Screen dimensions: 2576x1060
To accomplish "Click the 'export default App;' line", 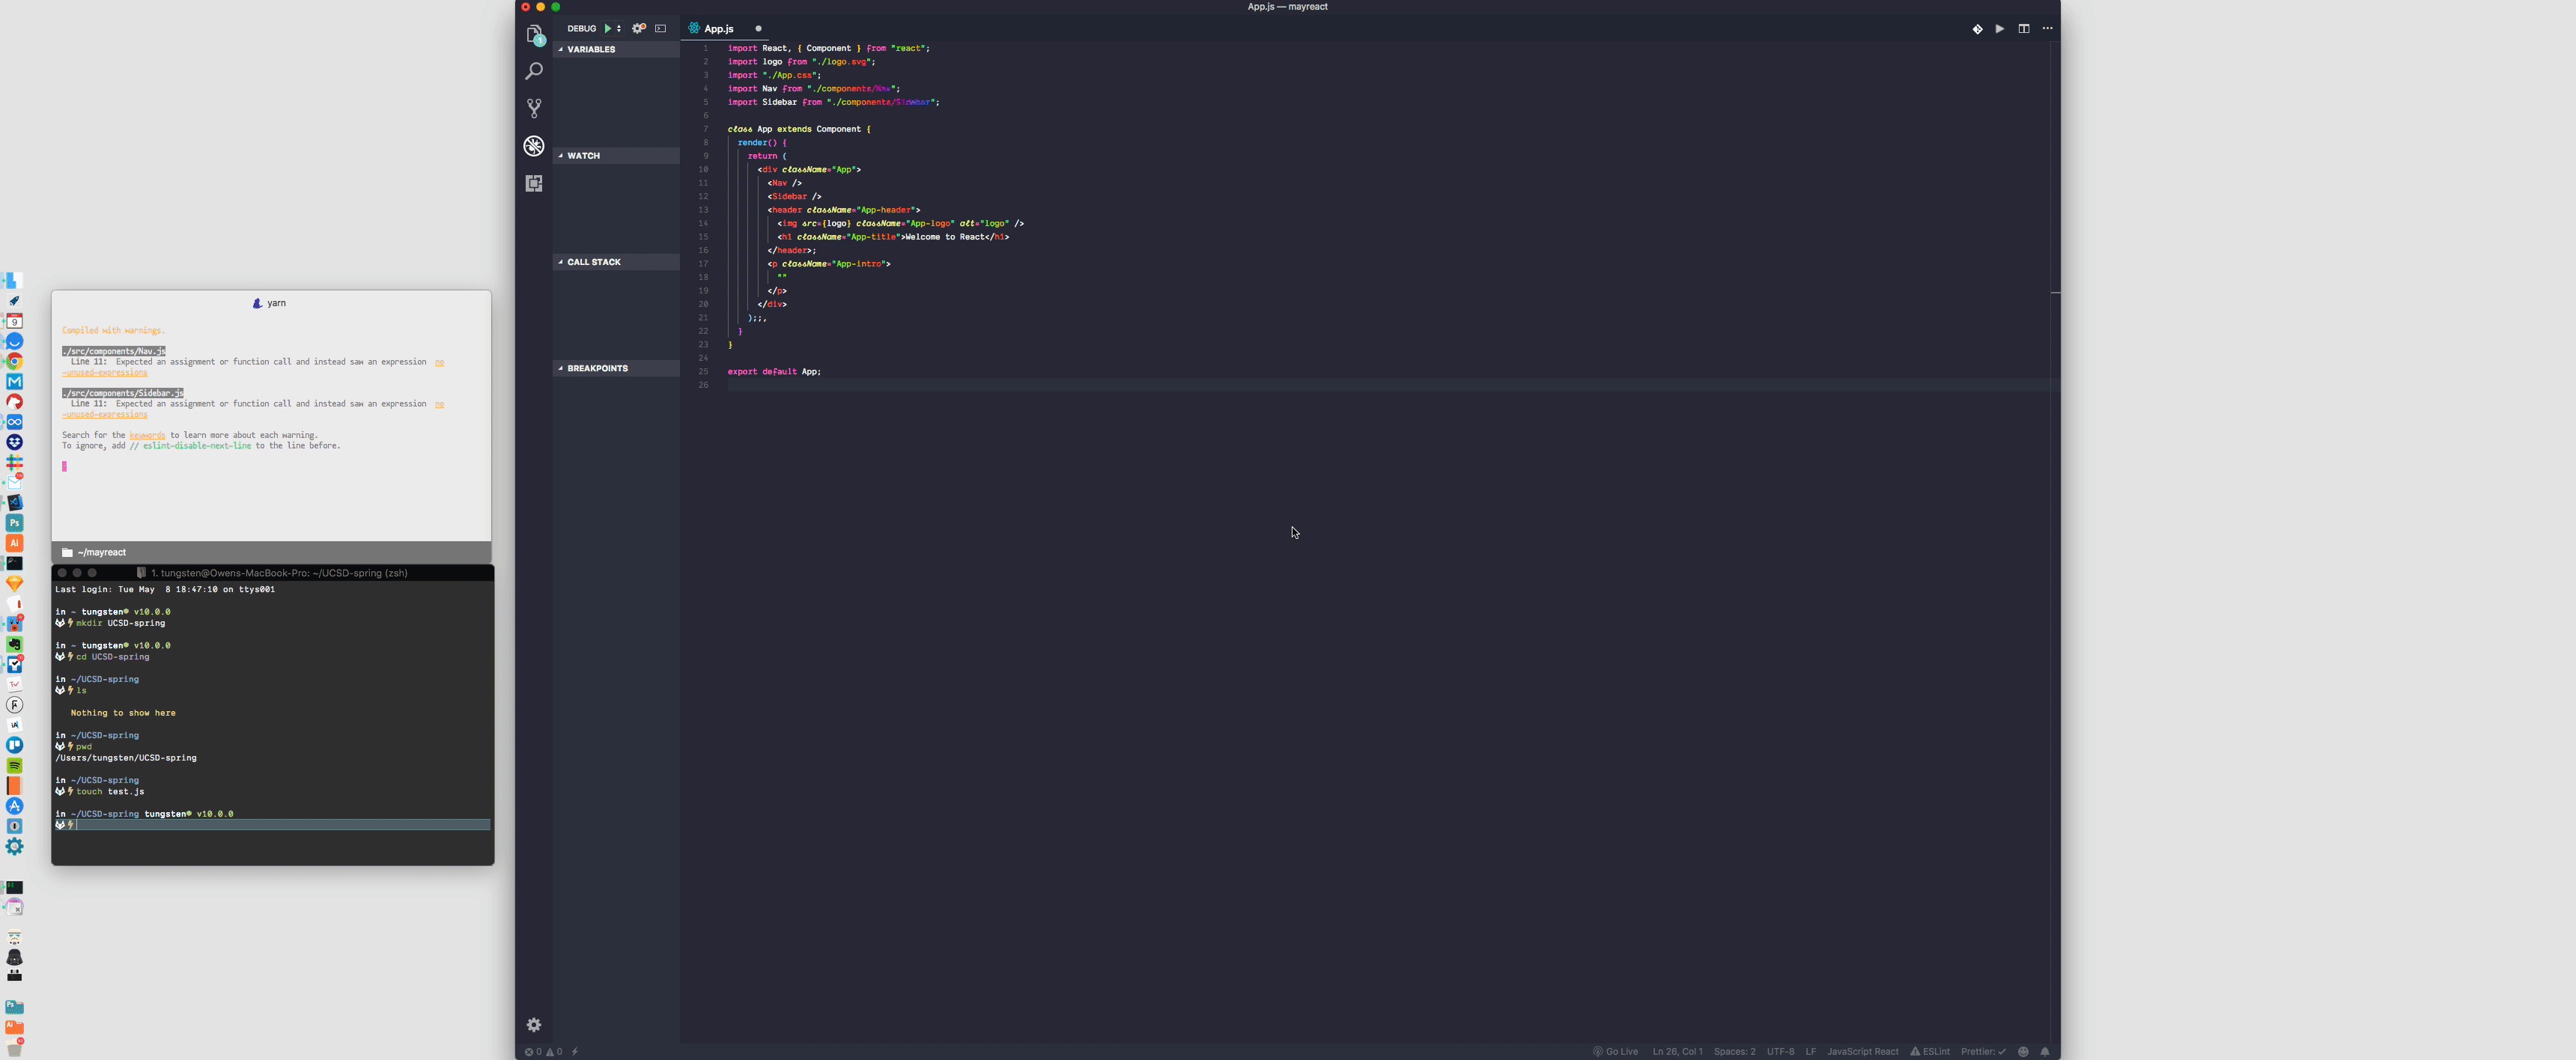I will tap(774, 372).
